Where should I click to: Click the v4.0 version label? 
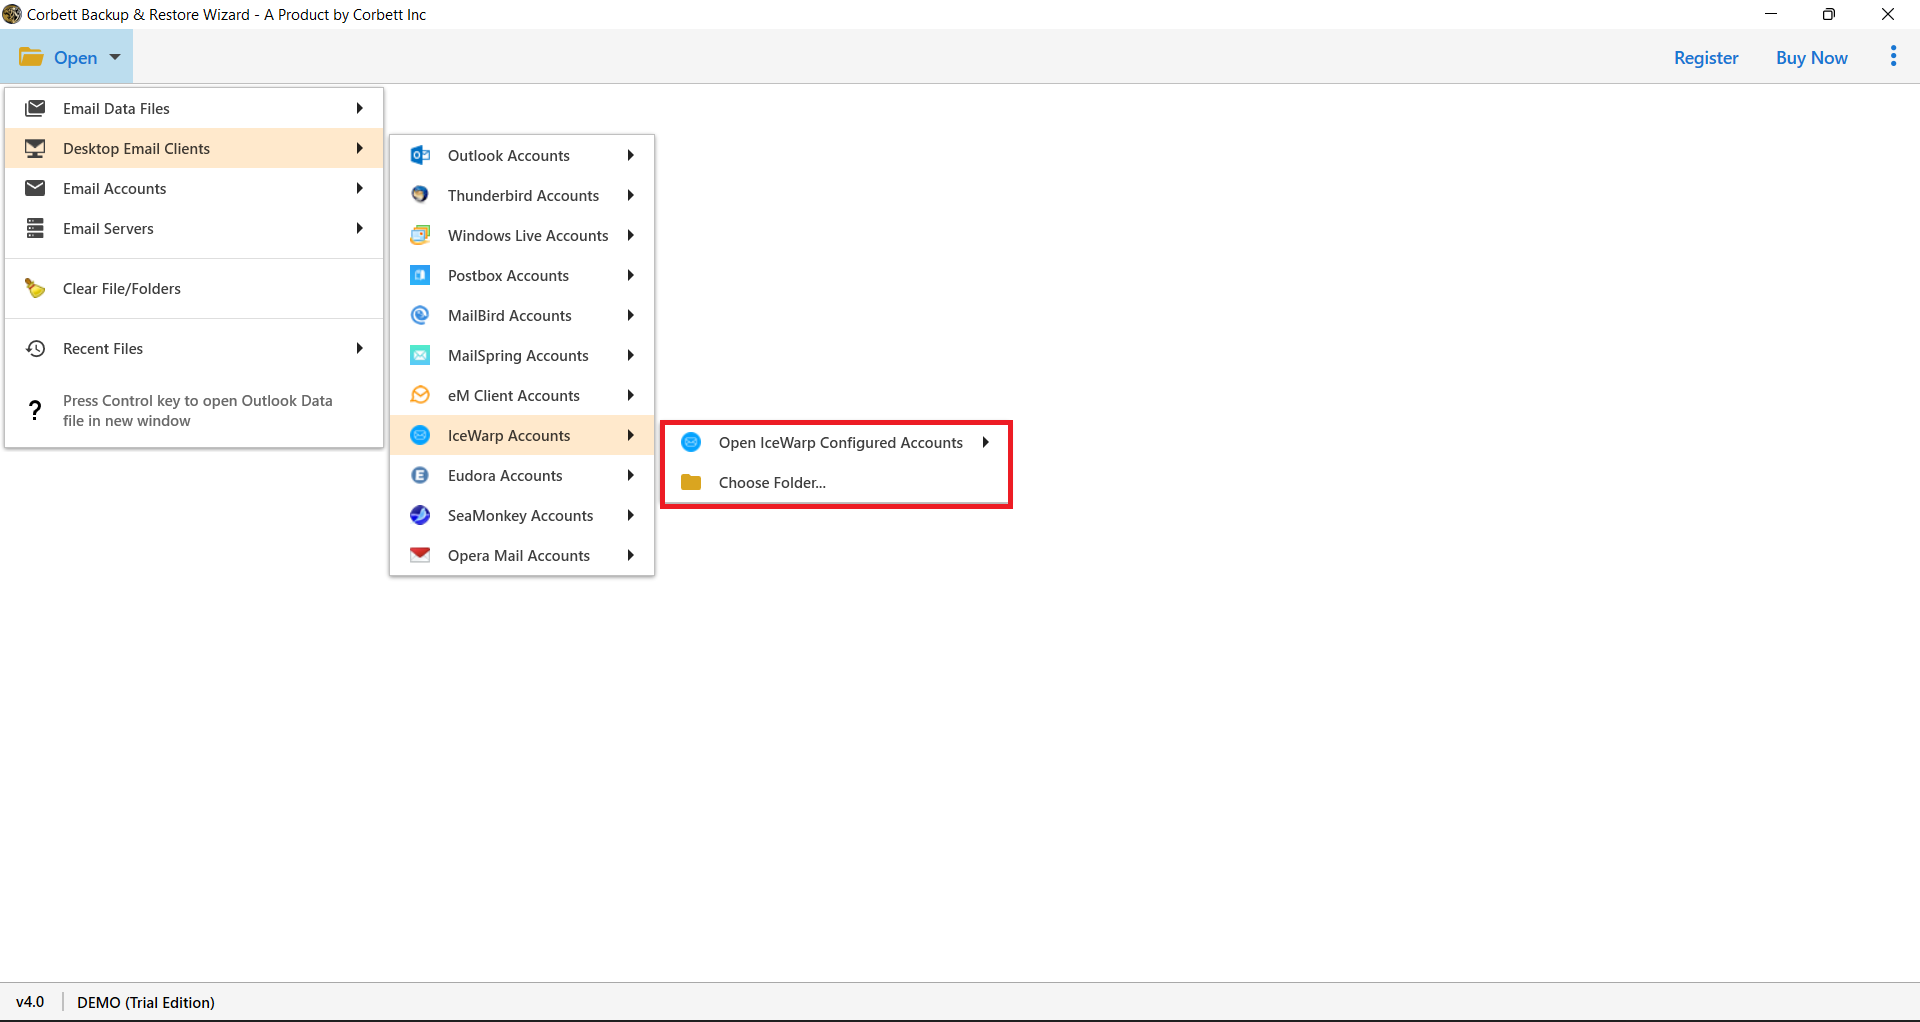click(x=30, y=1002)
